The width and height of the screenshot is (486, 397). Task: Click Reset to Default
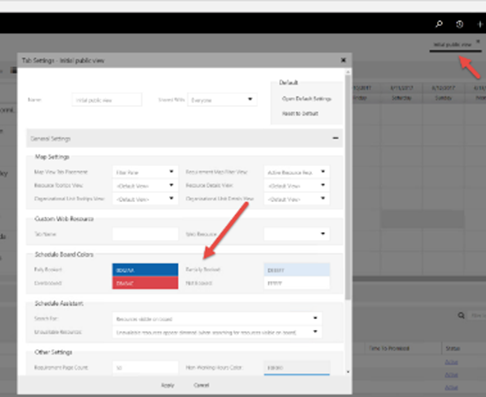[x=300, y=113]
